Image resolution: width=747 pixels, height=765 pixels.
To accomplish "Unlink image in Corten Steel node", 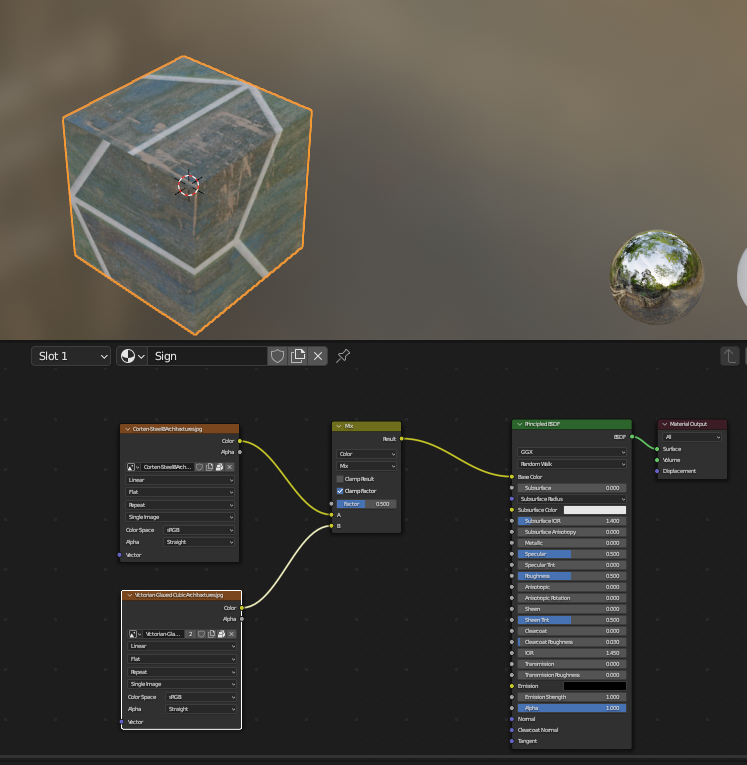I will [x=229, y=467].
